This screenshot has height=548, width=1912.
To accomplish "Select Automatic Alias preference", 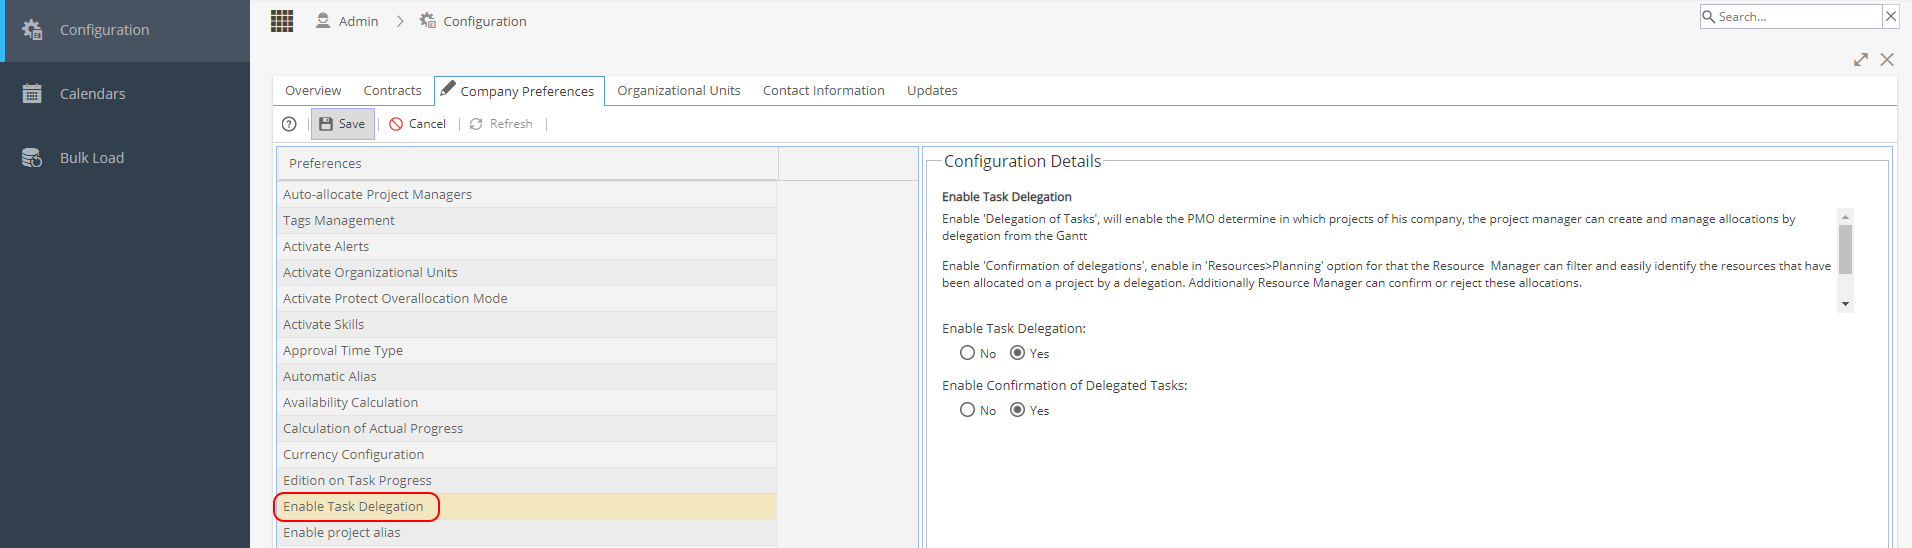I will (x=527, y=376).
